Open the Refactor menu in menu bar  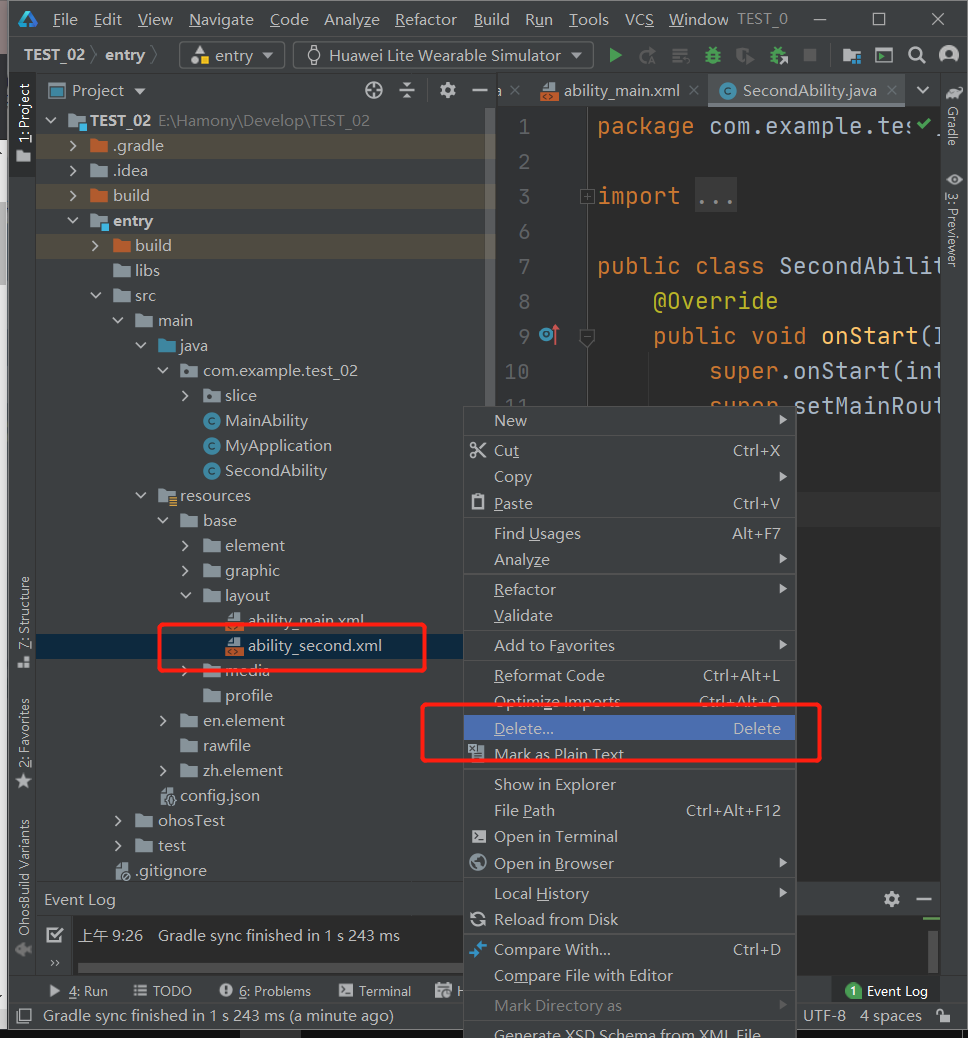(x=426, y=20)
